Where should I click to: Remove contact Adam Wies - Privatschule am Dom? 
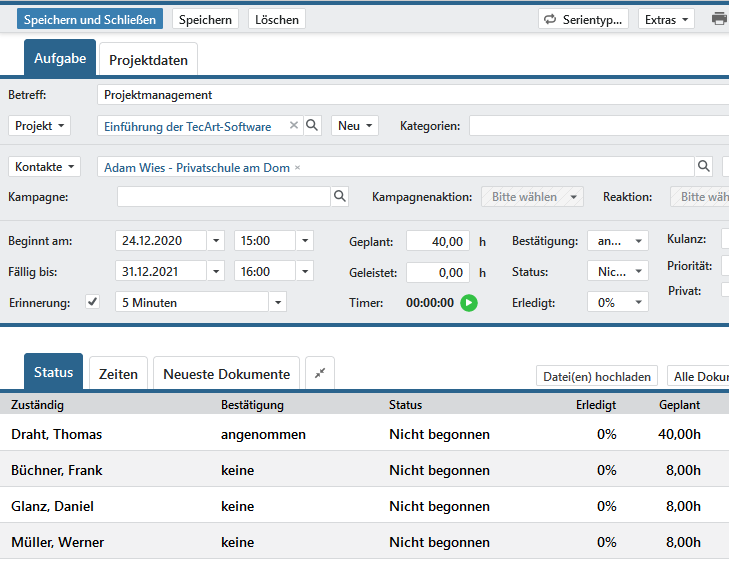pyautogui.click(x=298, y=168)
